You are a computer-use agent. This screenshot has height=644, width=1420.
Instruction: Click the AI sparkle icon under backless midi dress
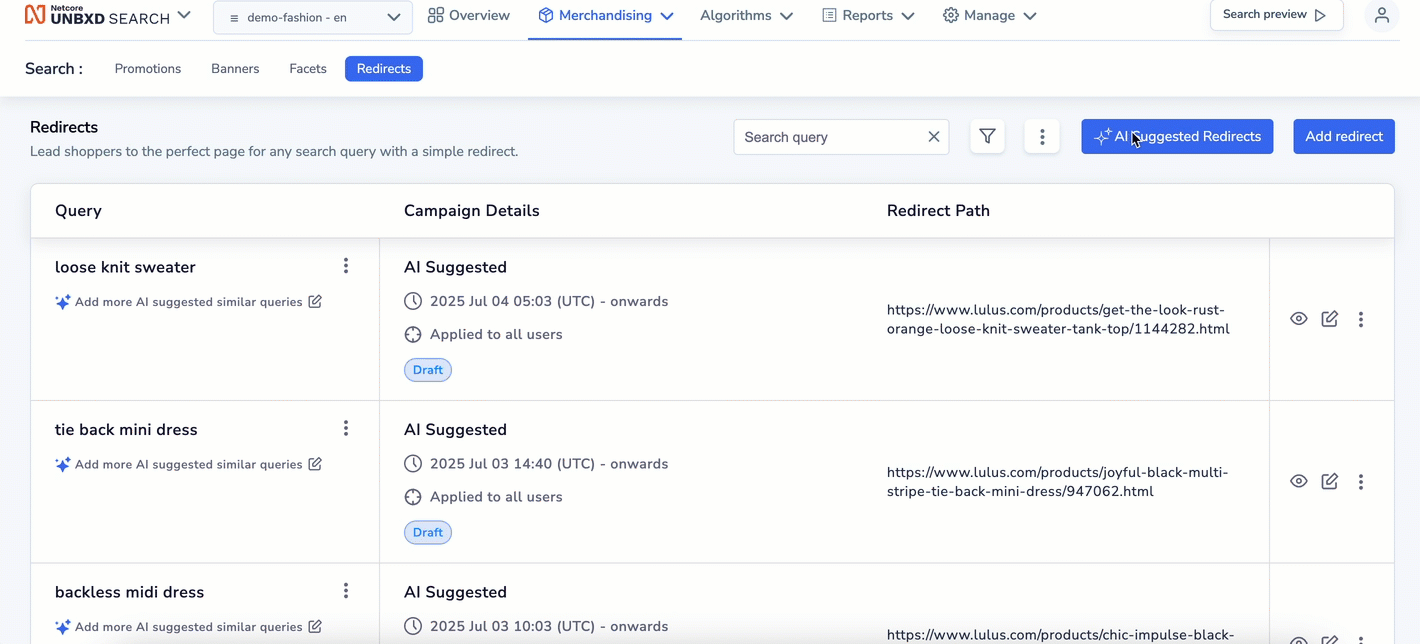(63, 627)
